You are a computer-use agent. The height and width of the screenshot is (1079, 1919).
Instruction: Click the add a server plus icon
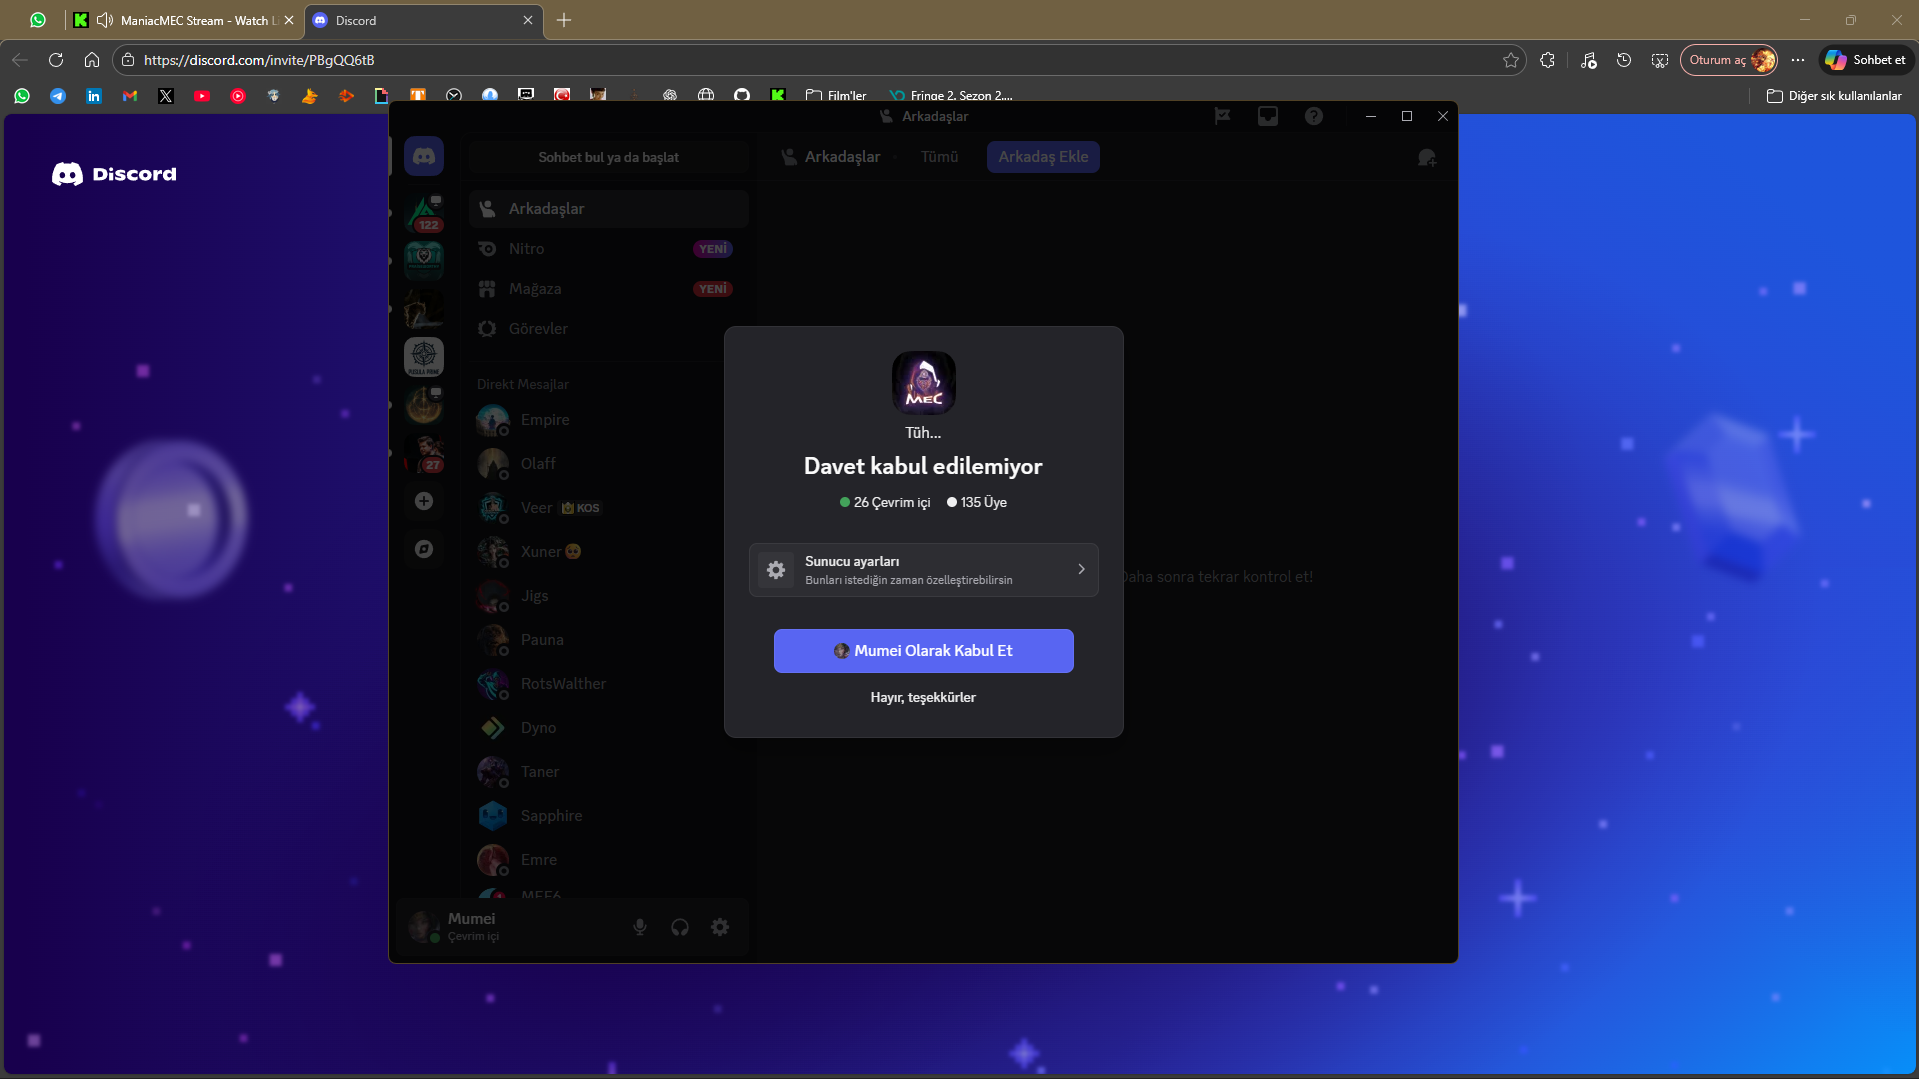[424, 501]
